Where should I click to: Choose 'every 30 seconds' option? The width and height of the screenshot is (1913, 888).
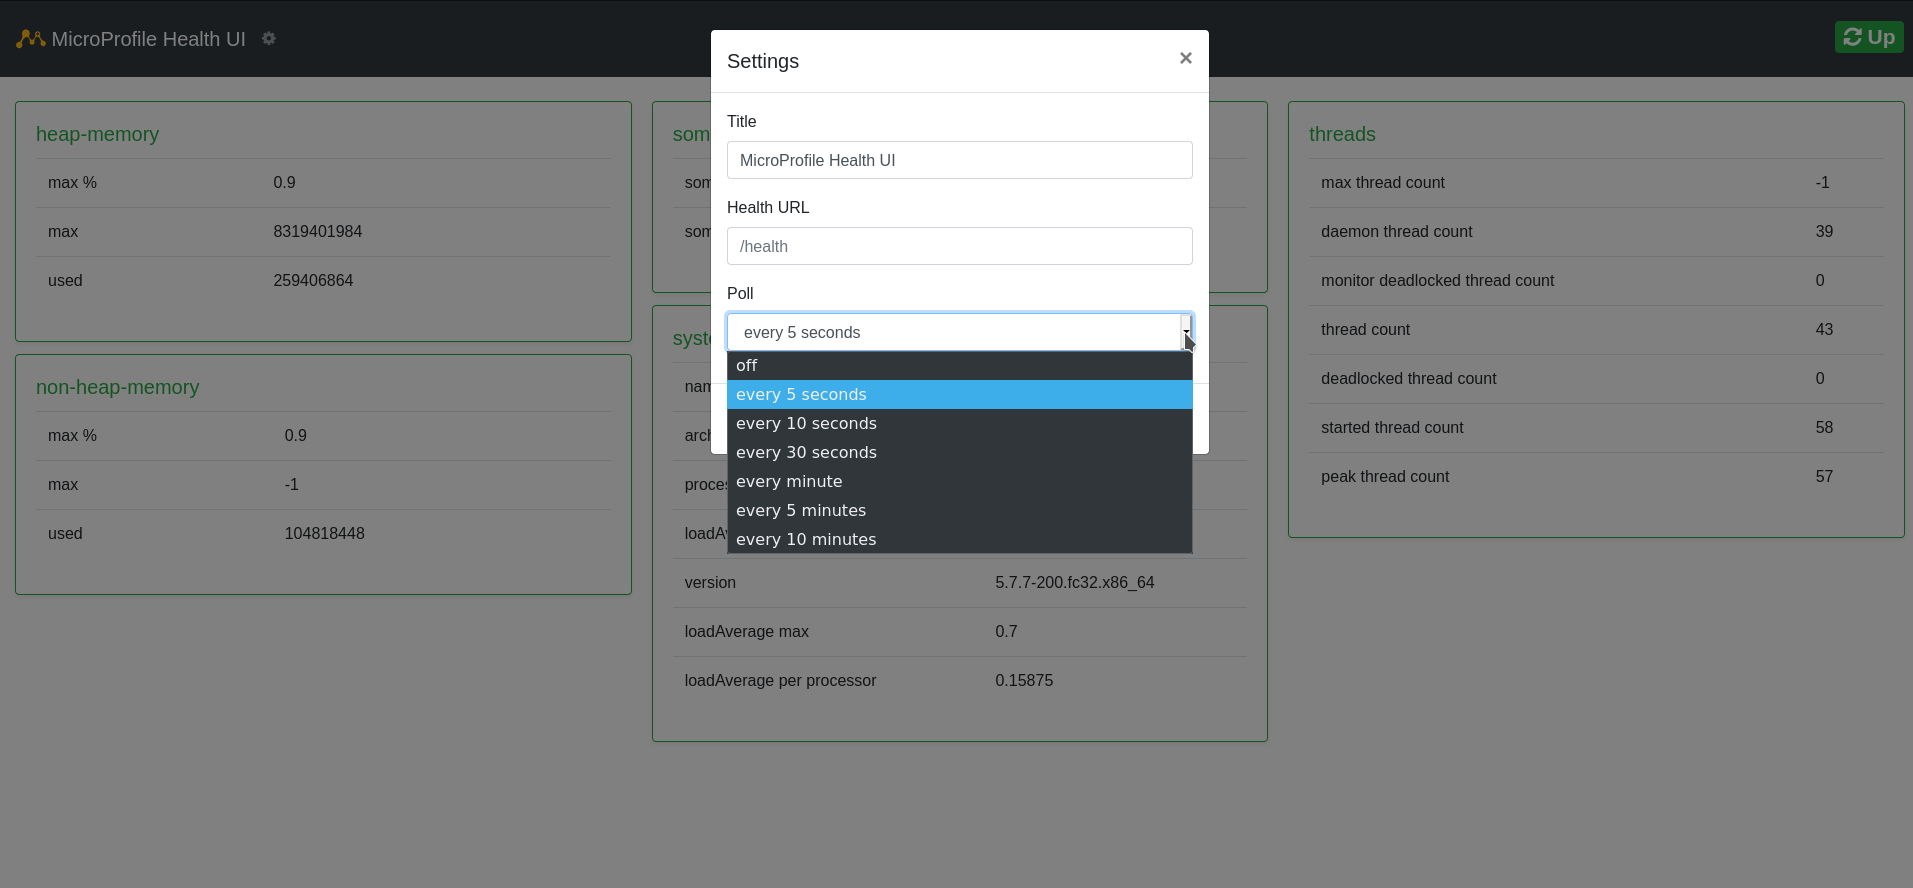tap(960, 453)
